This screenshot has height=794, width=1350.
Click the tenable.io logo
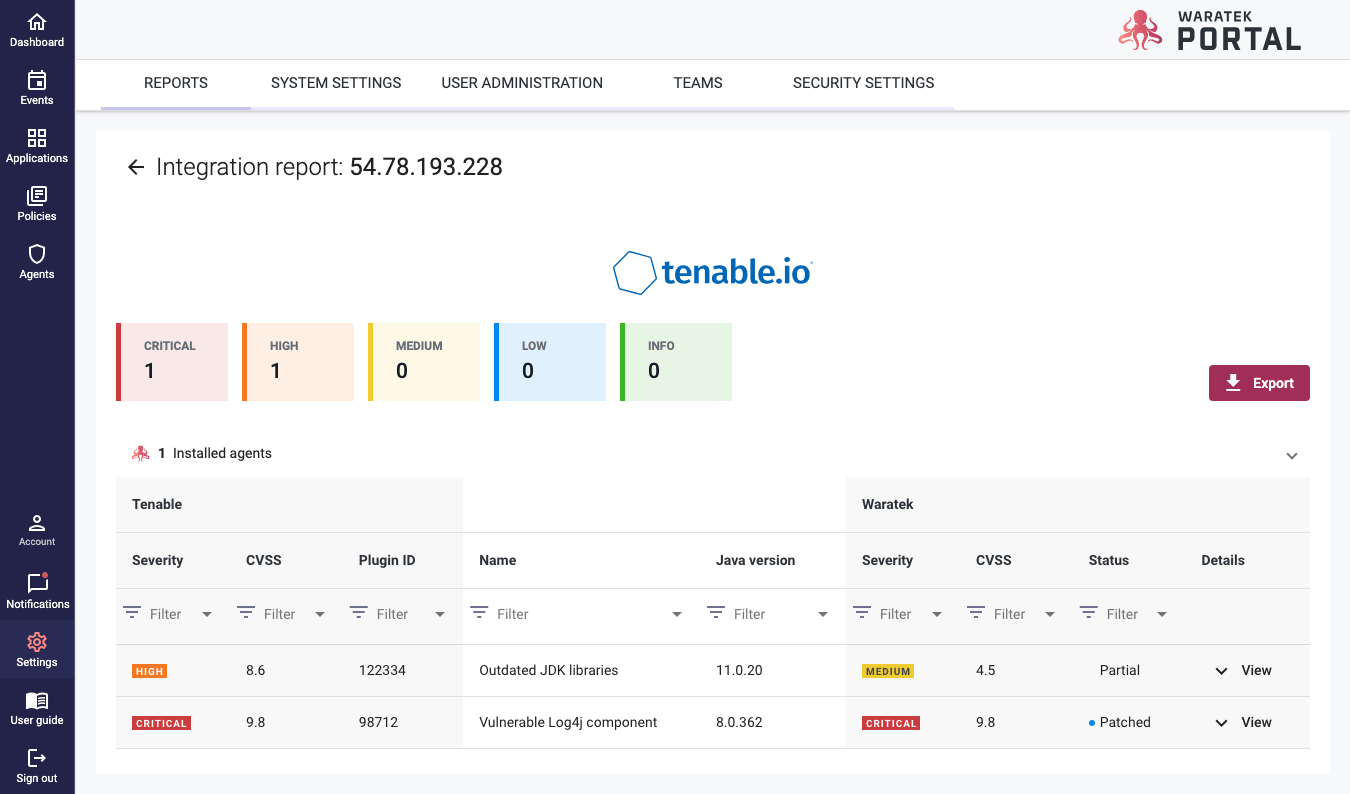[x=712, y=272]
